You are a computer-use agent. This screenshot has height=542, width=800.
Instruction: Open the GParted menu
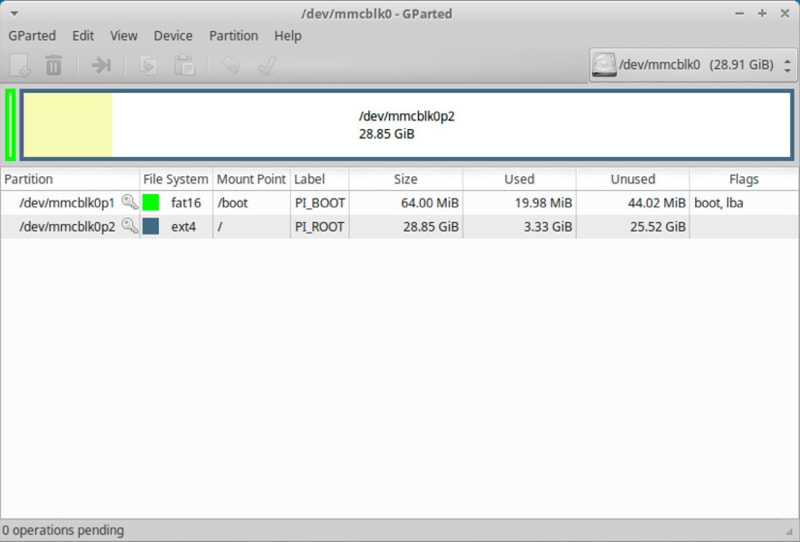[32, 36]
